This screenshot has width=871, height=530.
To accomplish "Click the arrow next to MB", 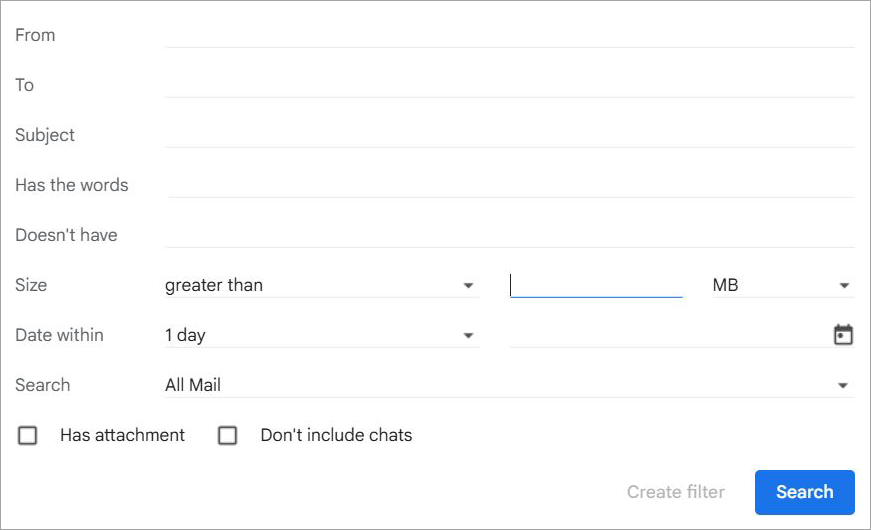I will pos(843,286).
